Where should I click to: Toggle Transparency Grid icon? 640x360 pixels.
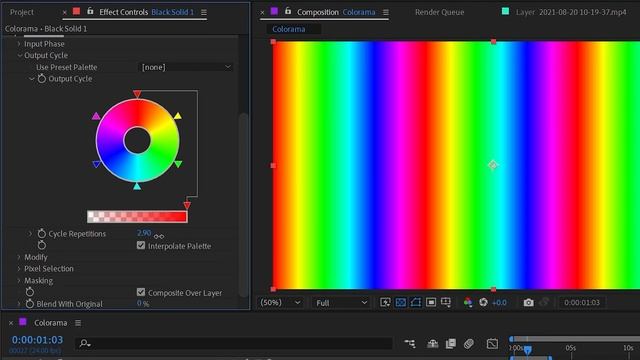point(400,302)
